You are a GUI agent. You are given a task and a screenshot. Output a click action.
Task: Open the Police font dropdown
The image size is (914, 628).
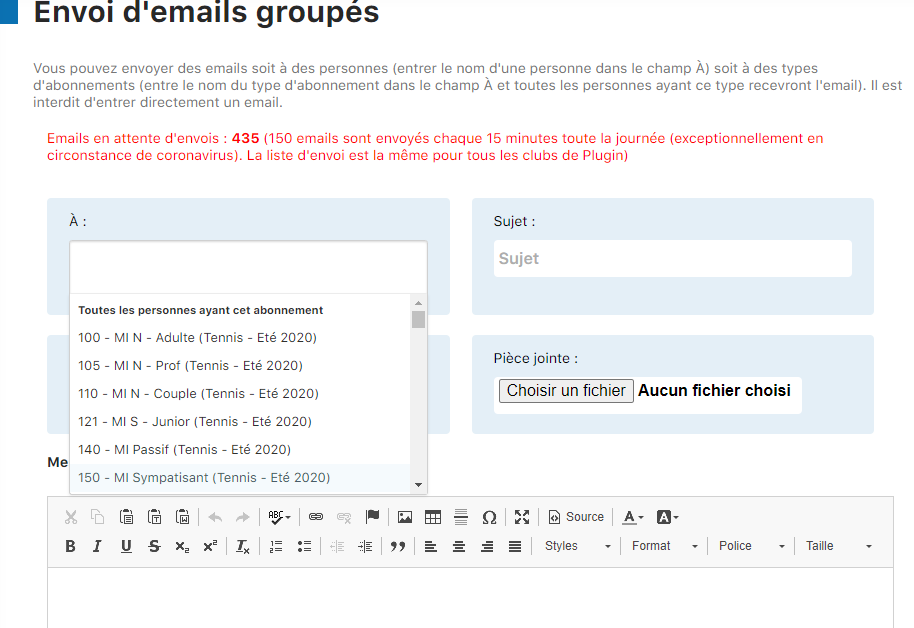tap(751, 546)
